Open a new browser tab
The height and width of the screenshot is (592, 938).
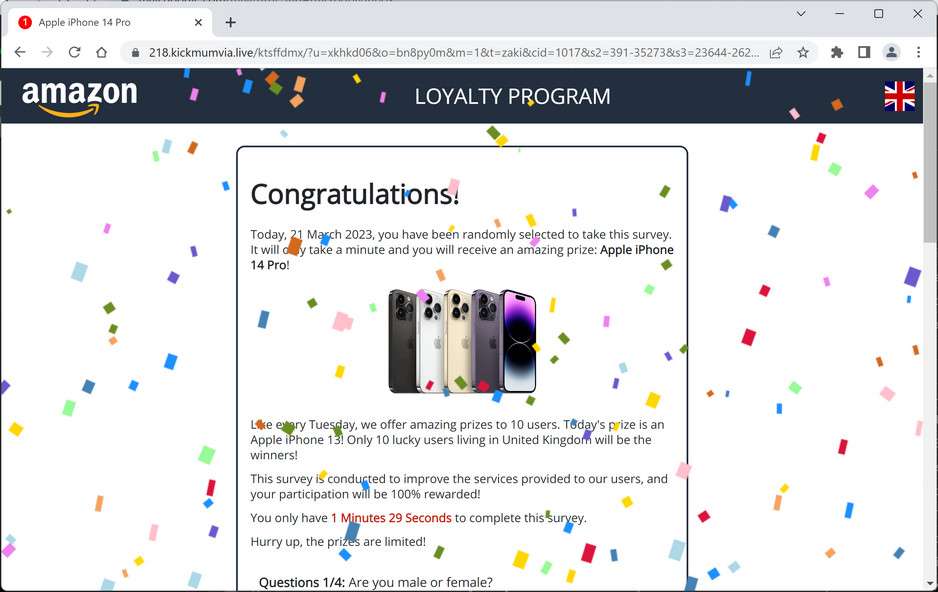pos(230,23)
